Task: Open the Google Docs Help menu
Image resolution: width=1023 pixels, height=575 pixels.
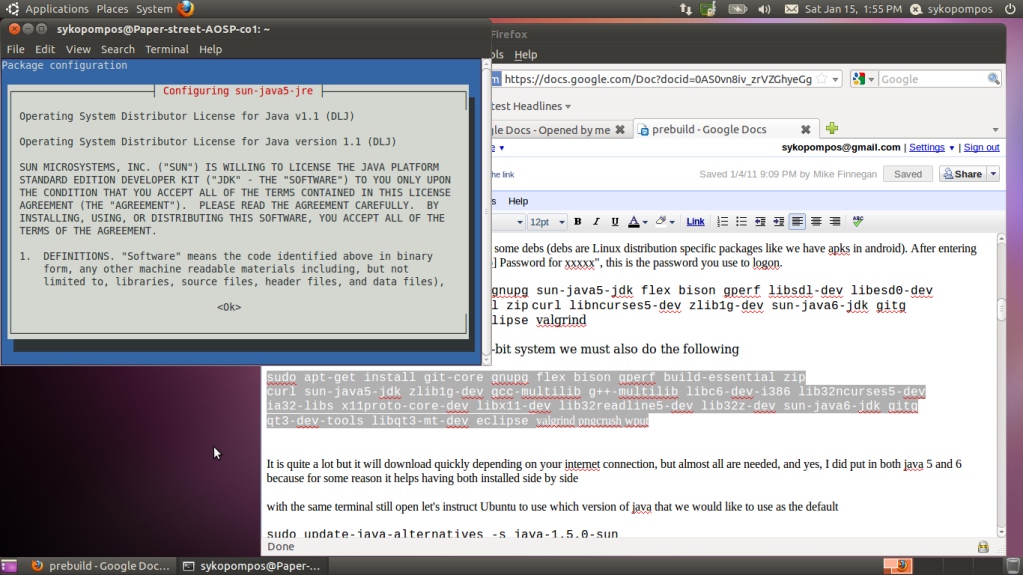Action: (x=518, y=201)
